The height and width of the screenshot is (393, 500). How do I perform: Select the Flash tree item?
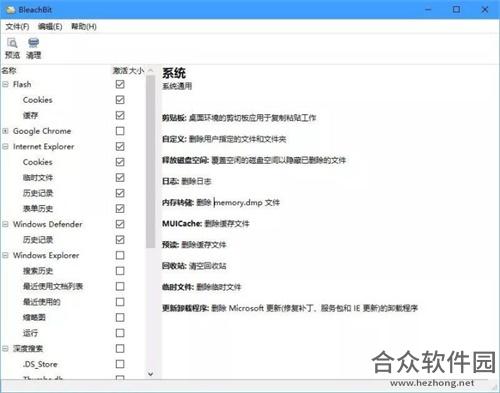[x=22, y=84]
